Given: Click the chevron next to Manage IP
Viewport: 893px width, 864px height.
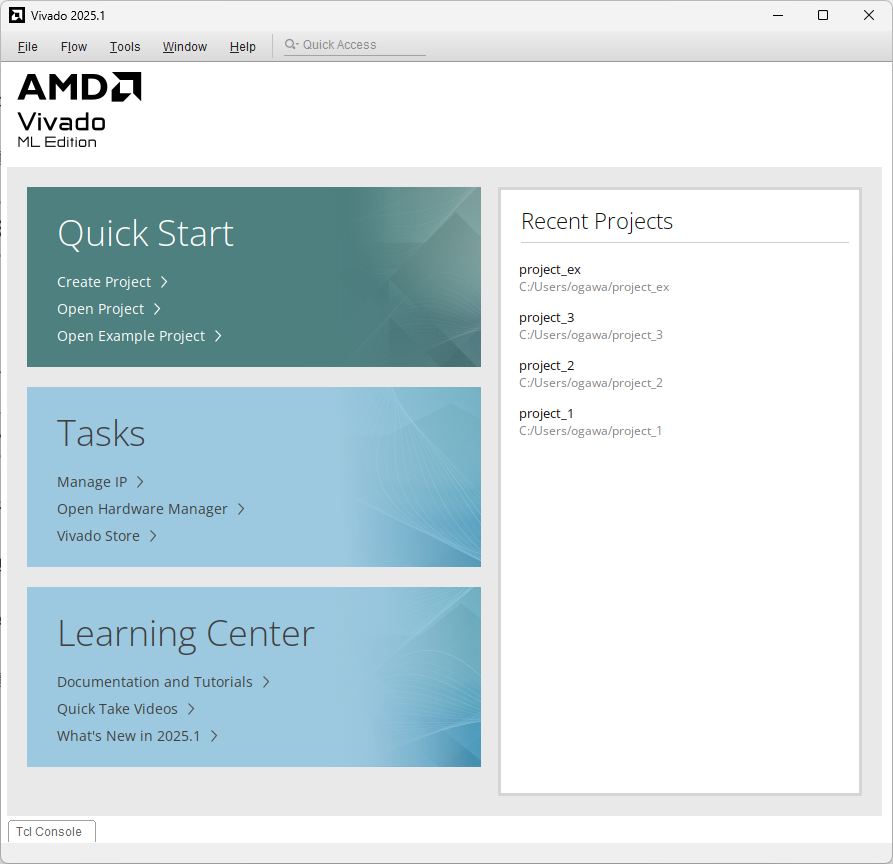Looking at the screenshot, I should coord(140,482).
